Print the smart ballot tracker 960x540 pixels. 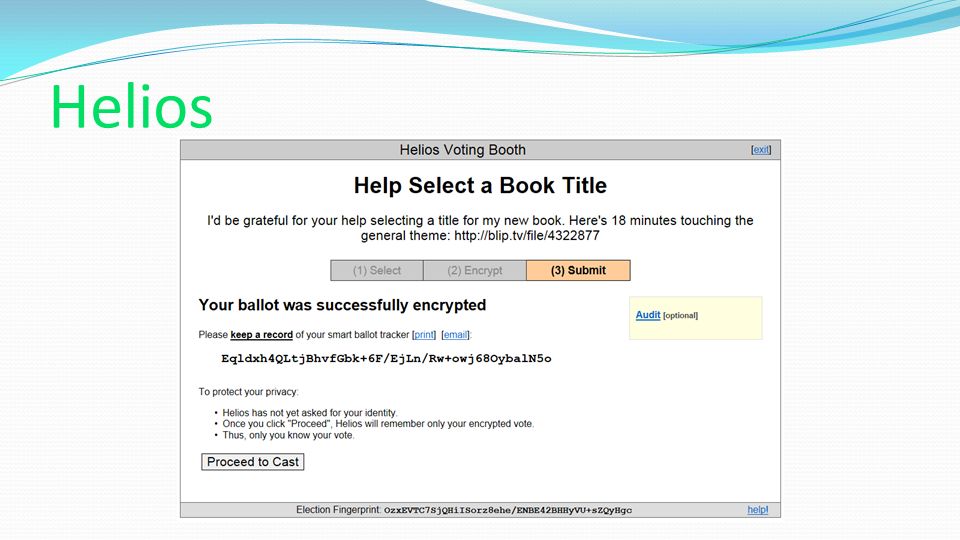[x=424, y=334]
